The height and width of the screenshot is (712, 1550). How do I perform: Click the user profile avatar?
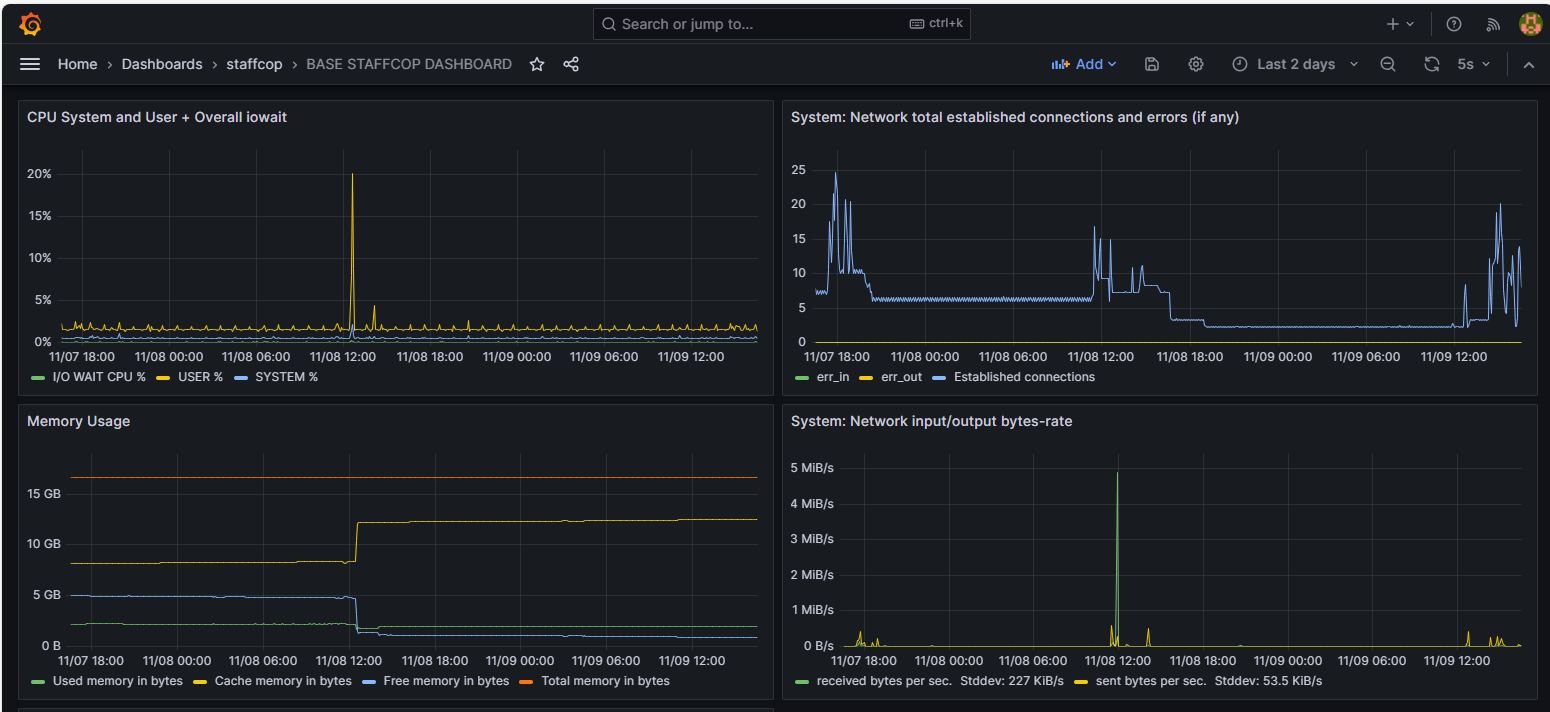[1531, 23]
